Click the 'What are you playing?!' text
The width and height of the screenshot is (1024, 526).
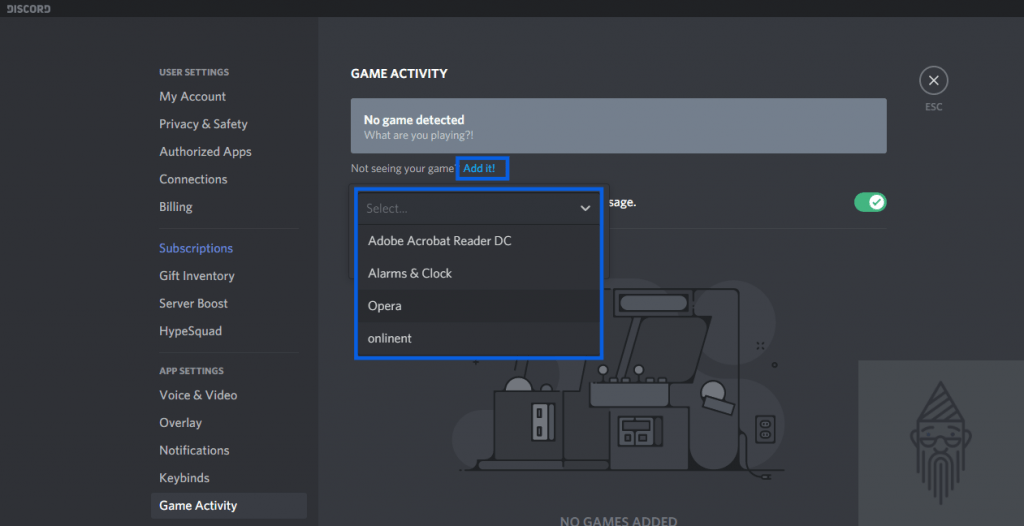pyautogui.click(x=419, y=135)
